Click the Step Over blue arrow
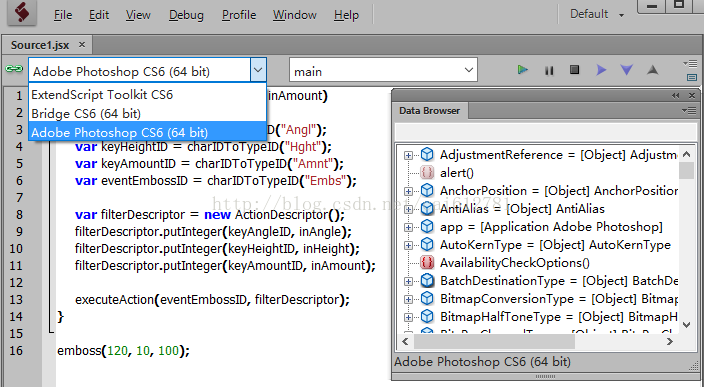The height and width of the screenshot is (387, 704). [601, 70]
